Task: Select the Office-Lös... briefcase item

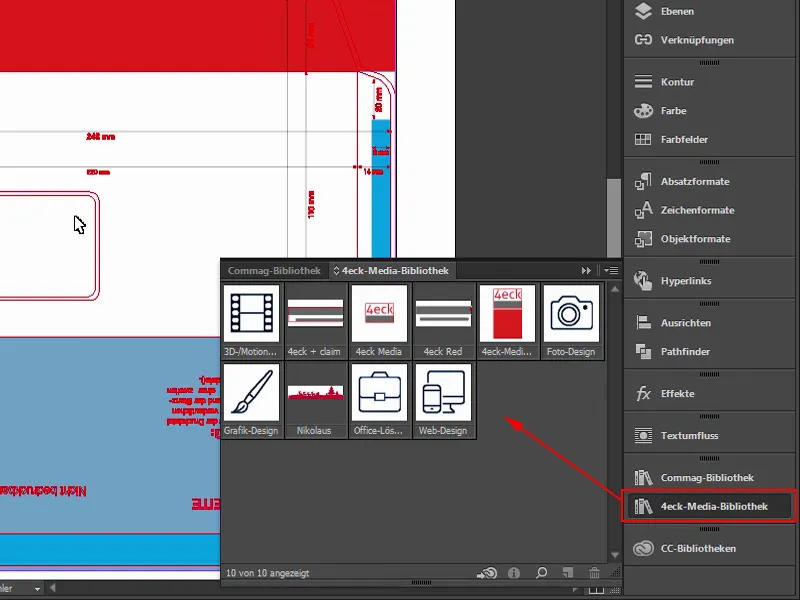Action: tap(379, 401)
